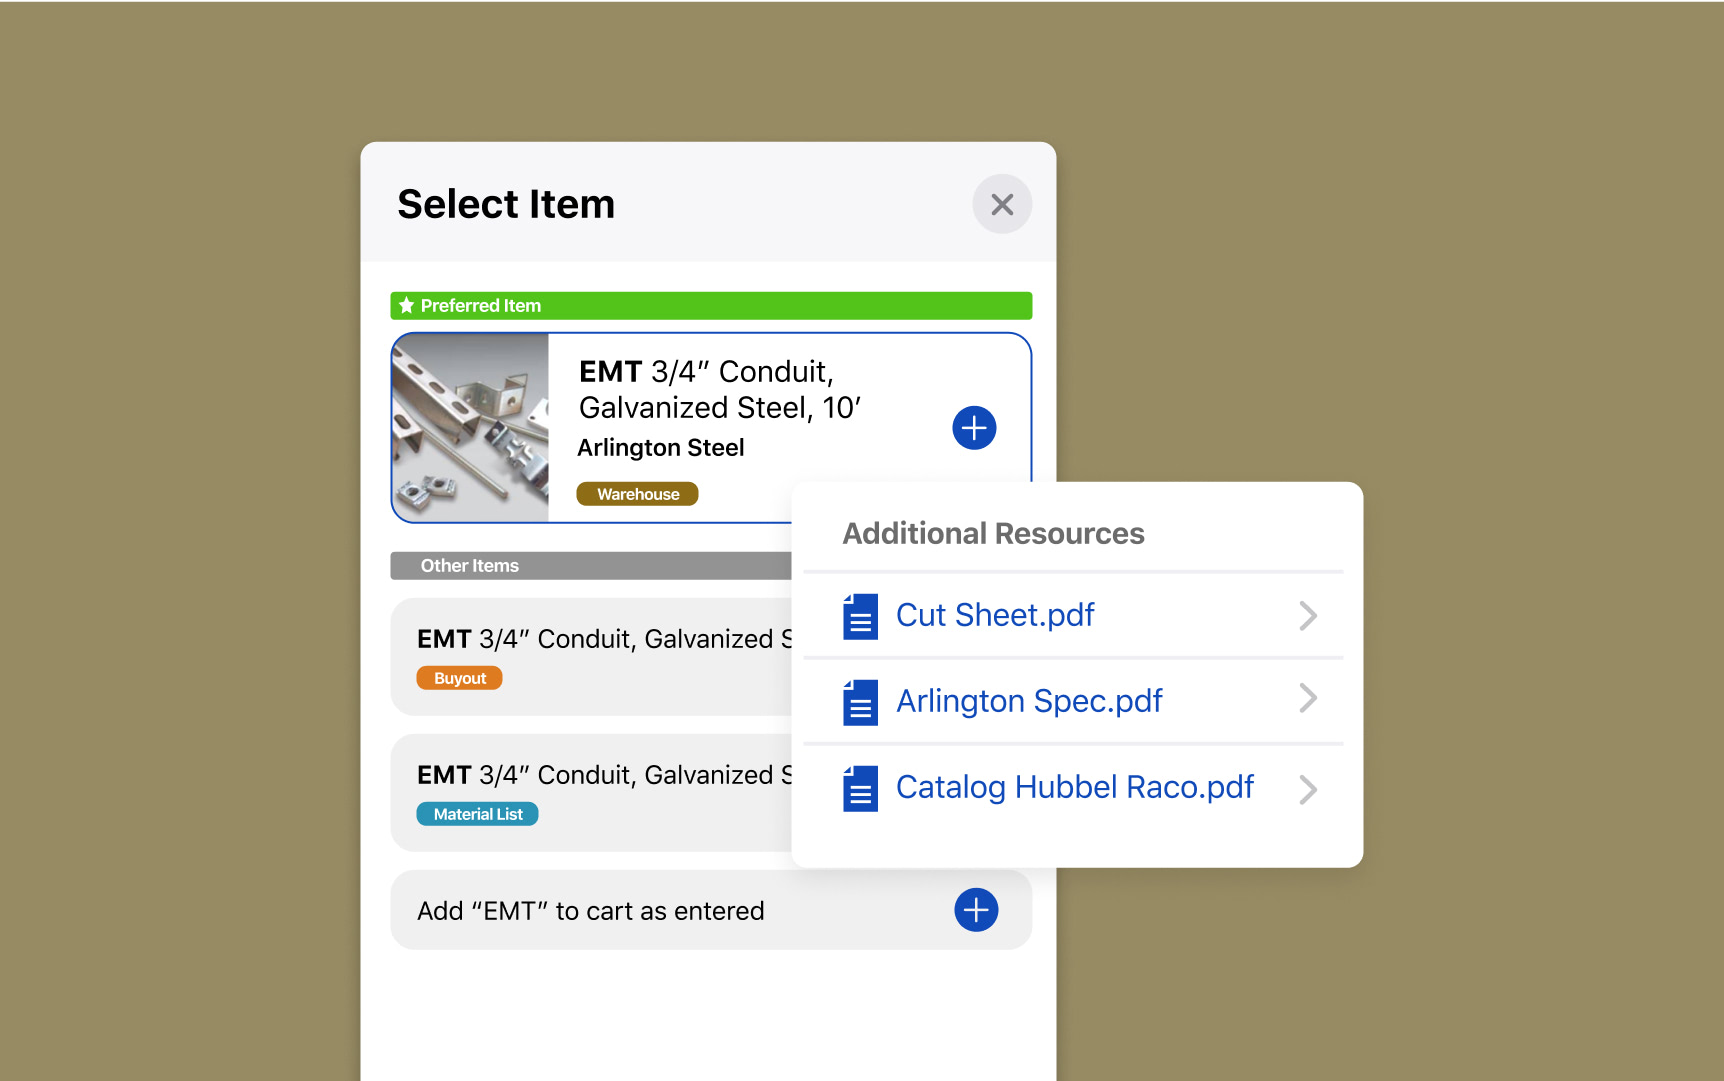Tap the plus icon to add EMT as entered
Screen dimensions: 1724x1081
tap(975, 910)
